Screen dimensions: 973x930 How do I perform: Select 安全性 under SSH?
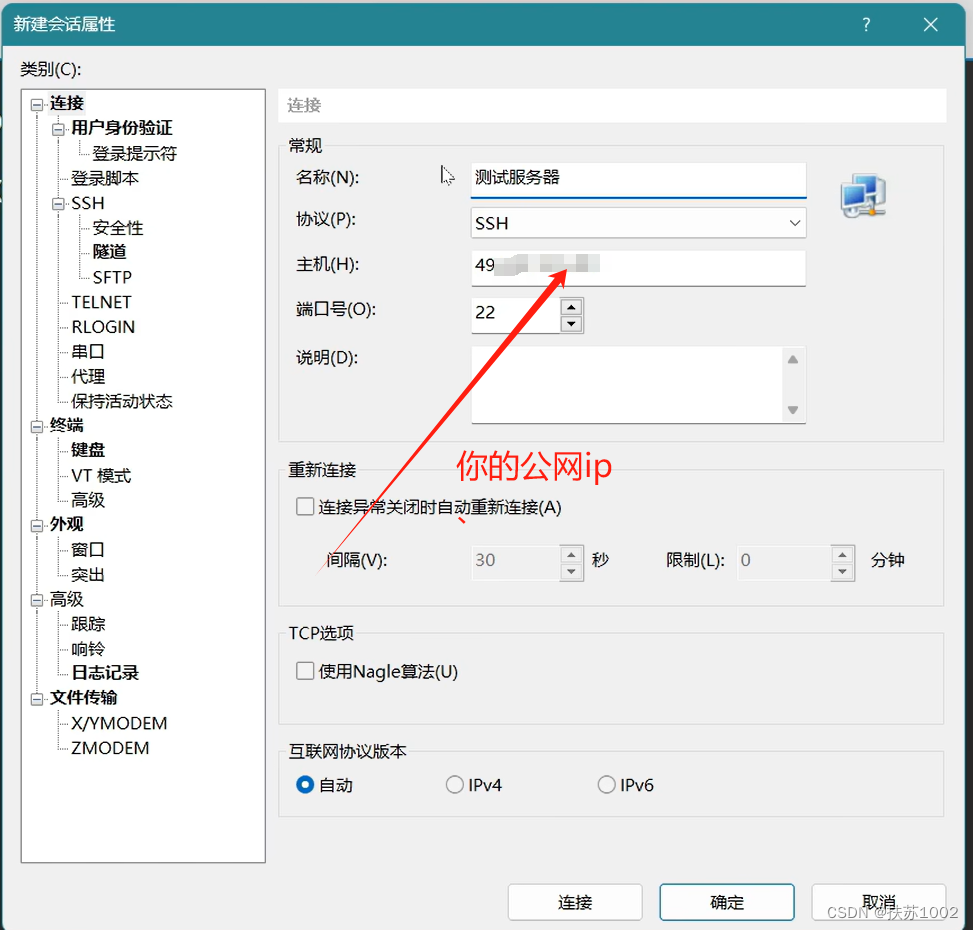click(118, 228)
